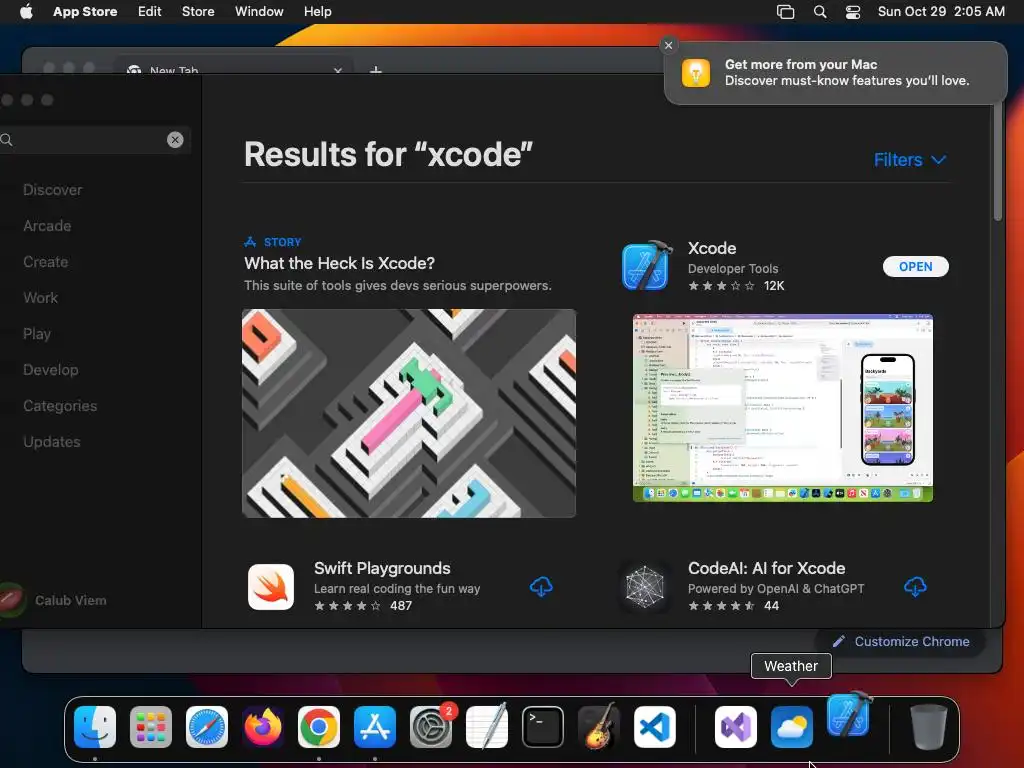The image size is (1024, 768).
Task: Go to Categories in the sidebar
Action: coord(60,406)
